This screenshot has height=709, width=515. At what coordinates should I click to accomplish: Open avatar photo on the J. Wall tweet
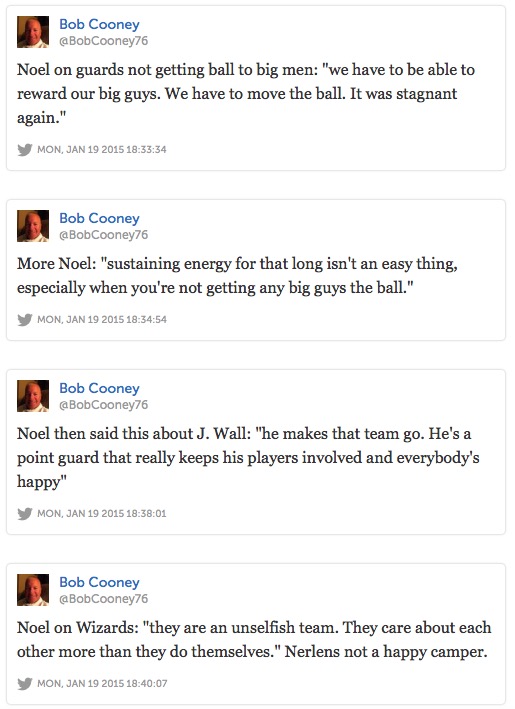(33, 396)
